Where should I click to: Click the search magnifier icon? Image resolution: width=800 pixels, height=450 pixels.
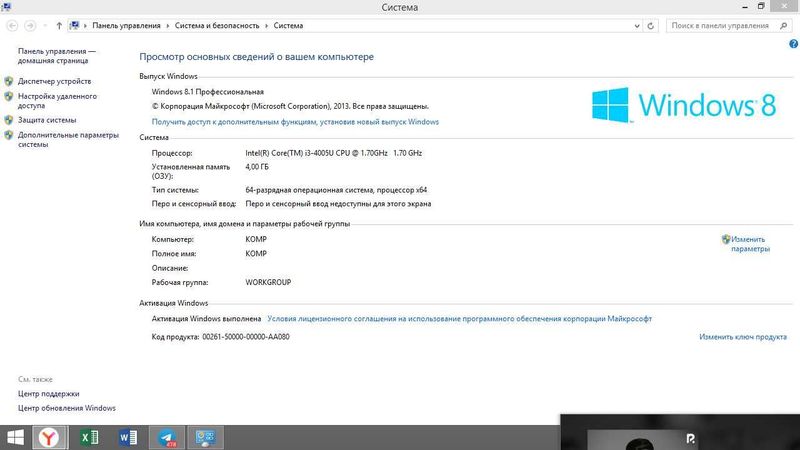coord(784,26)
